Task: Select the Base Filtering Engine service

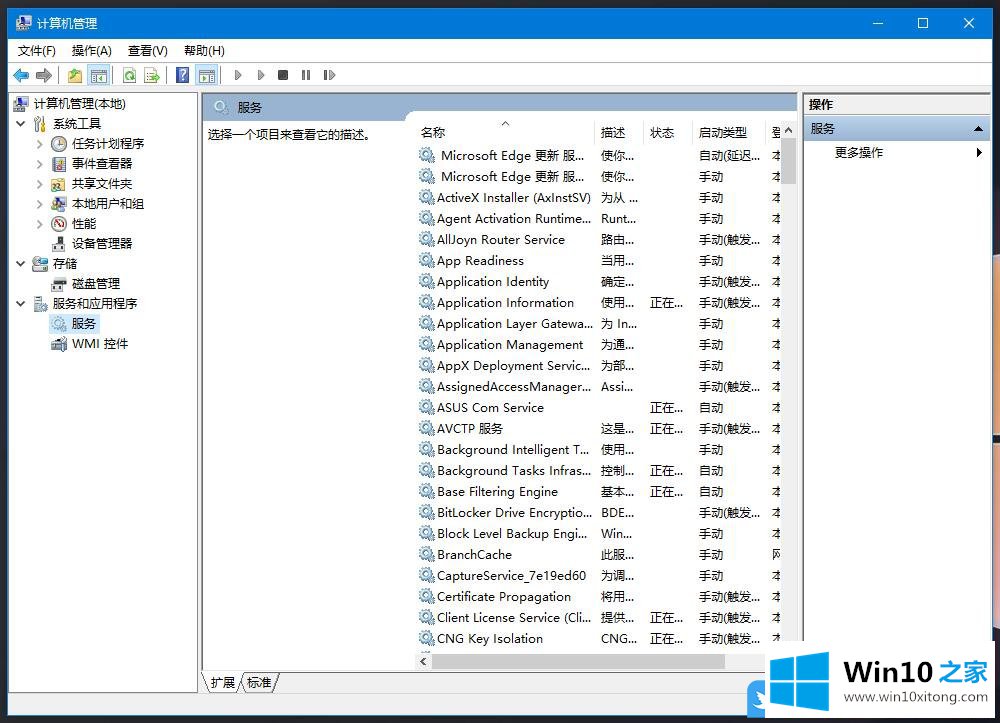Action: (497, 492)
